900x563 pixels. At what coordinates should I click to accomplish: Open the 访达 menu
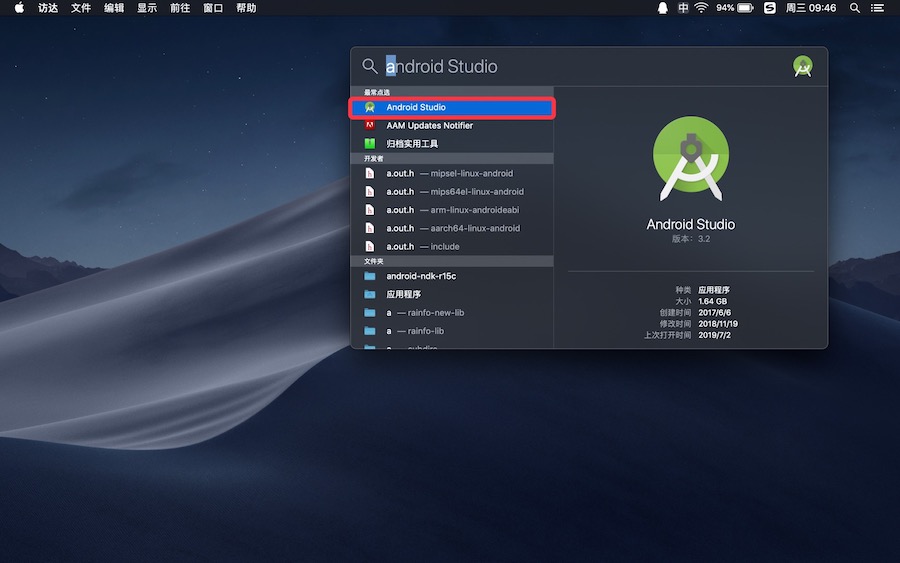(48, 8)
